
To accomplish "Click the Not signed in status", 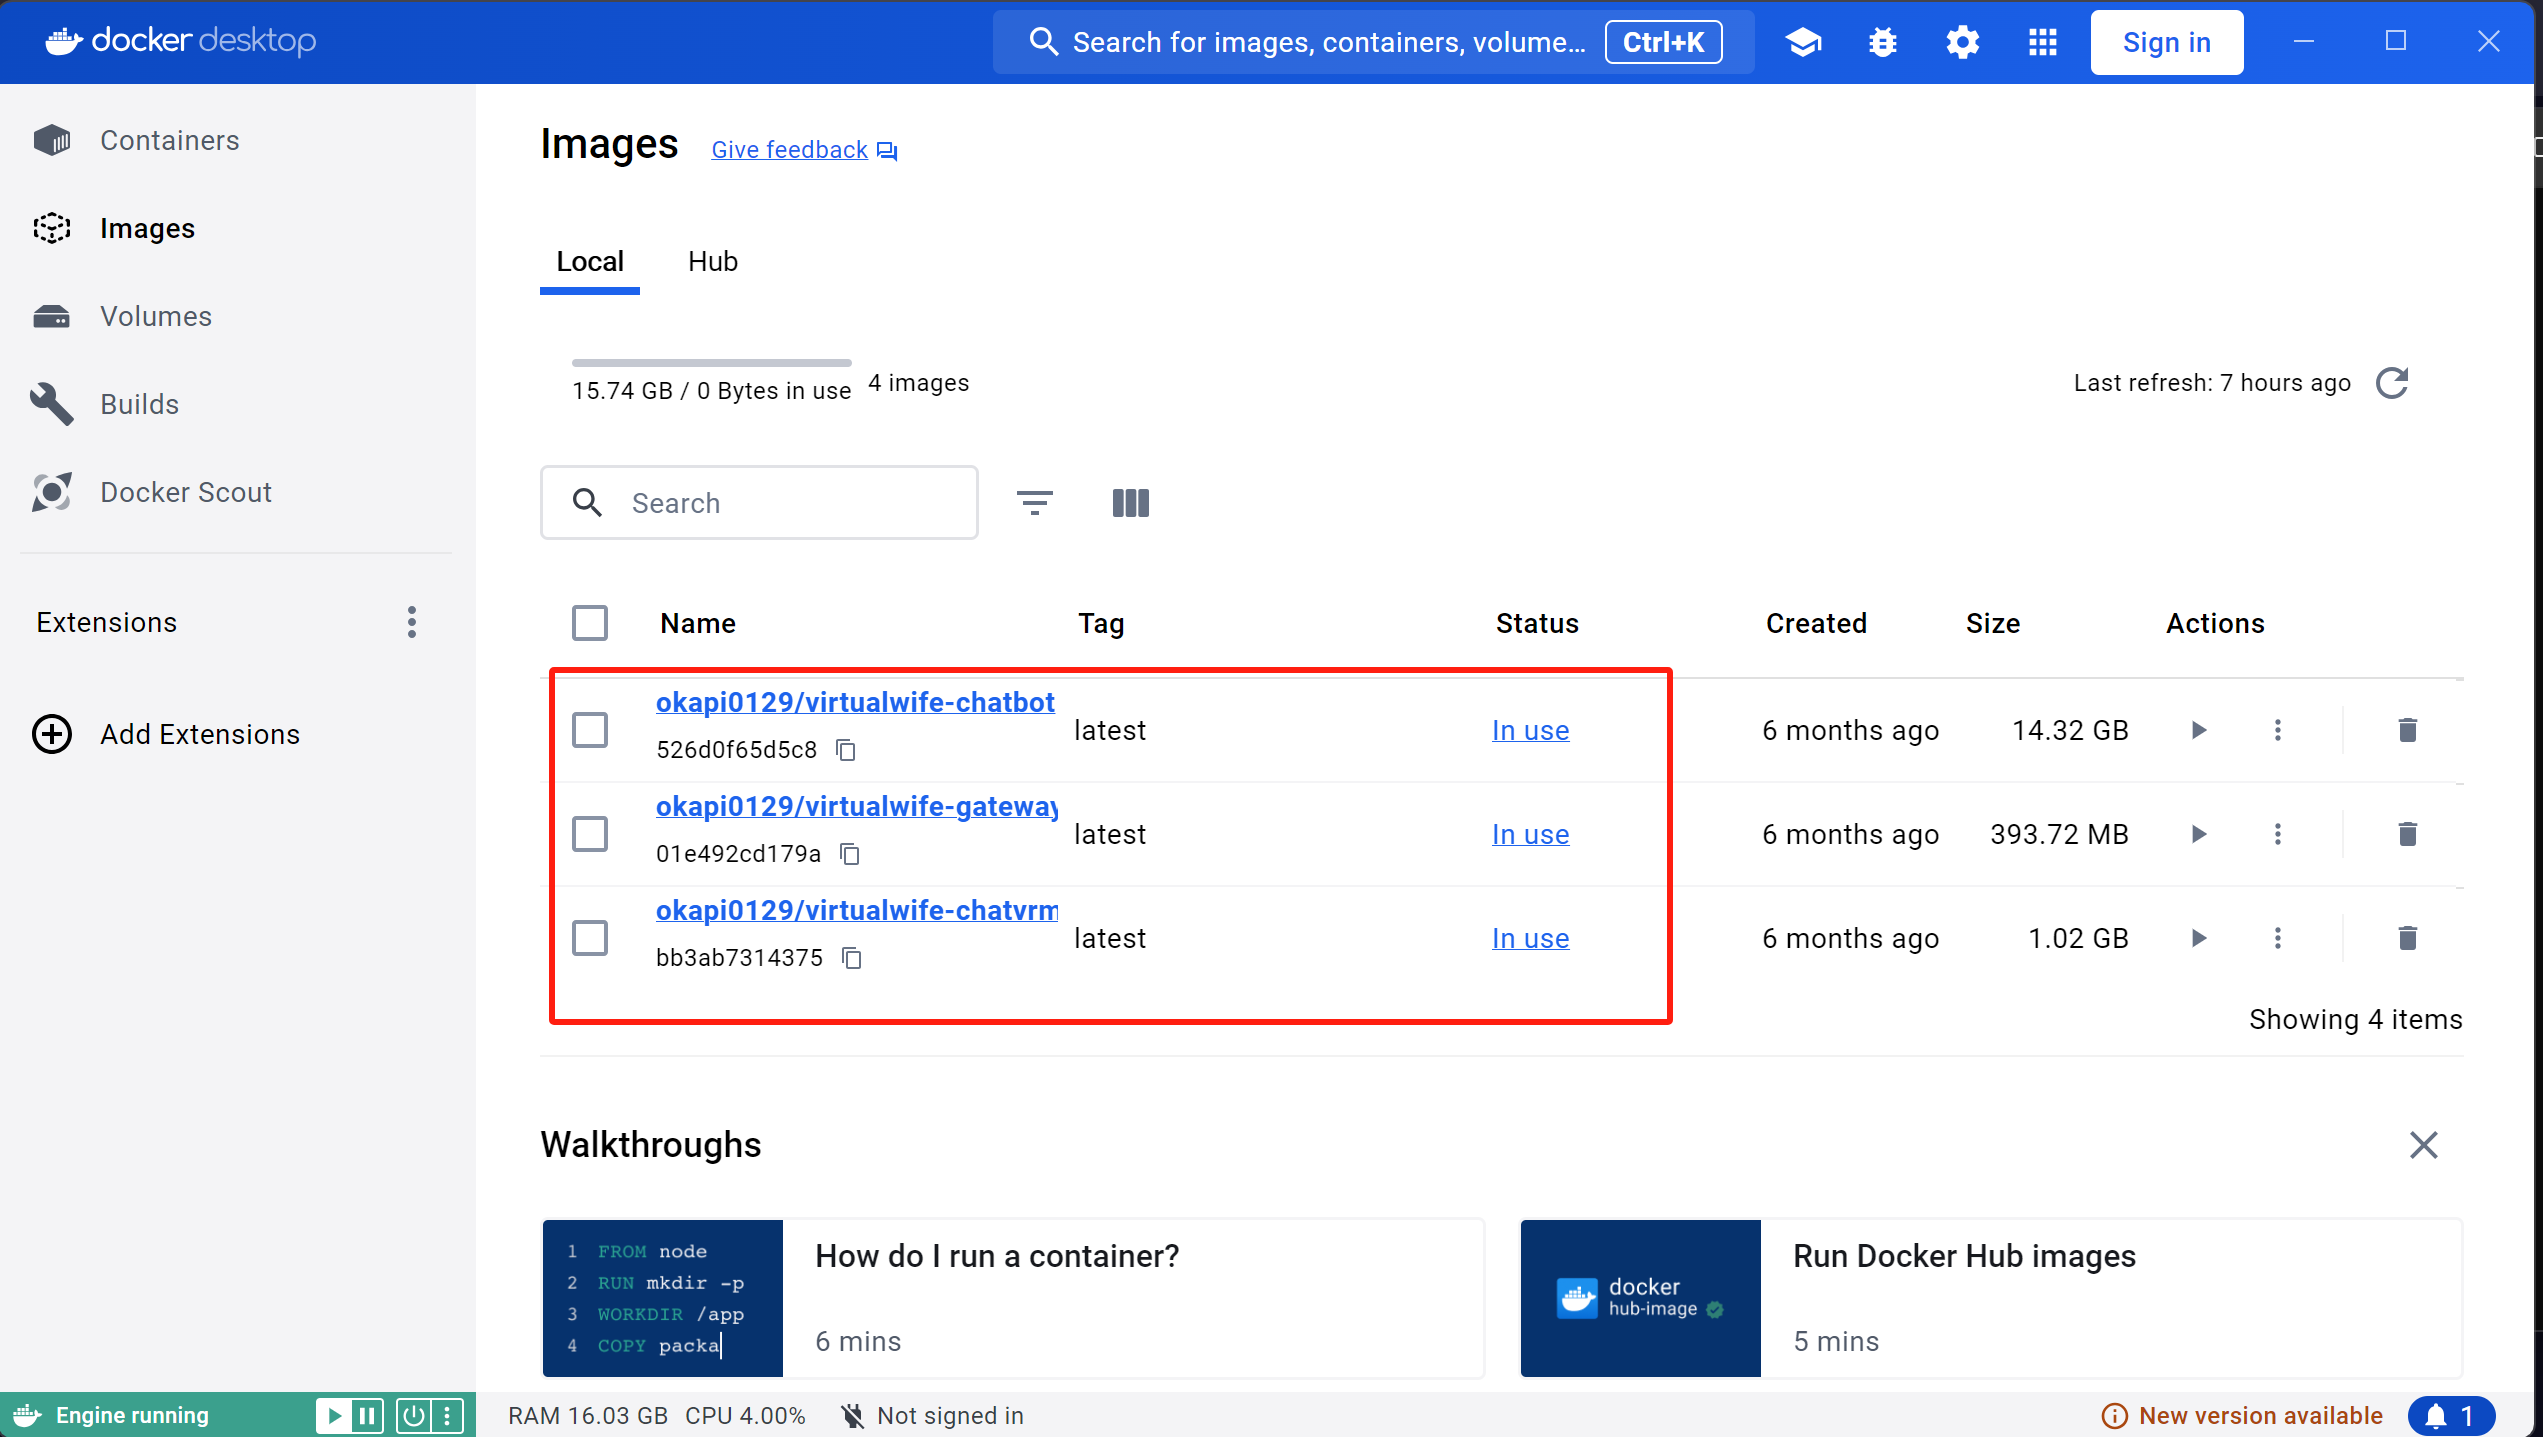I will coord(932,1415).
